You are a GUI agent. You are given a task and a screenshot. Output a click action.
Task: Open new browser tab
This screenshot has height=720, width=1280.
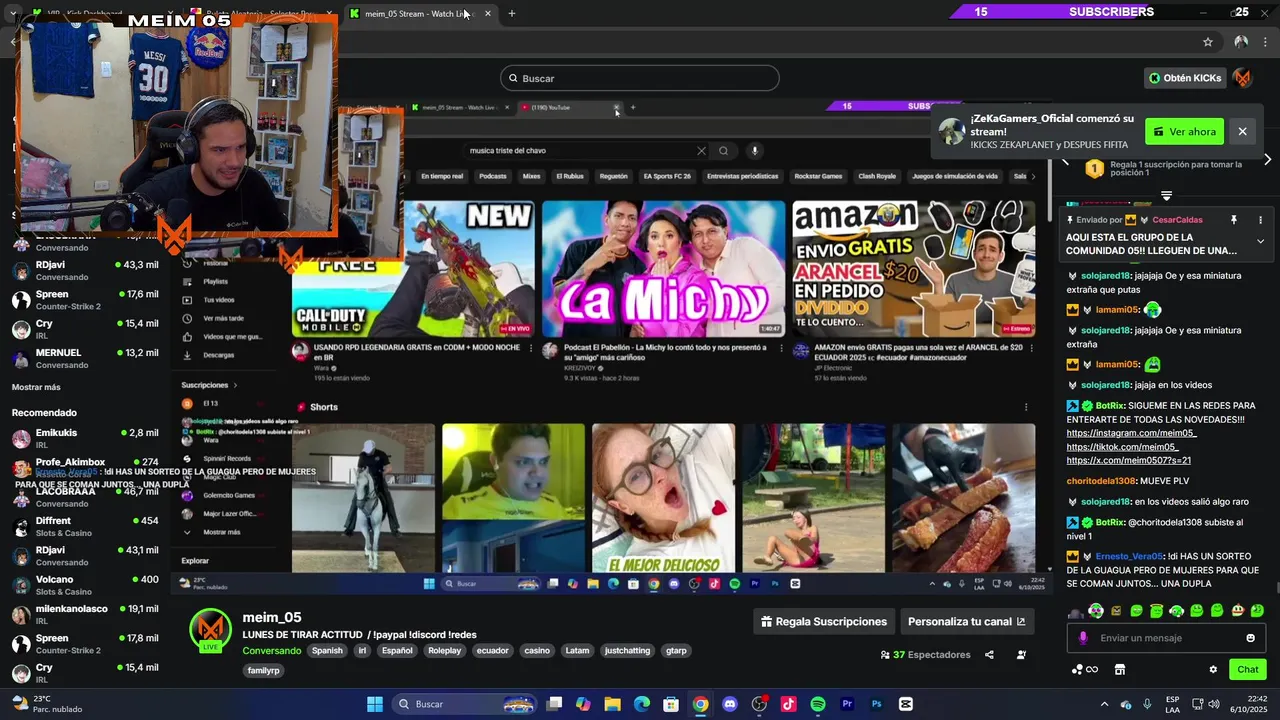[x=512, y=13]
